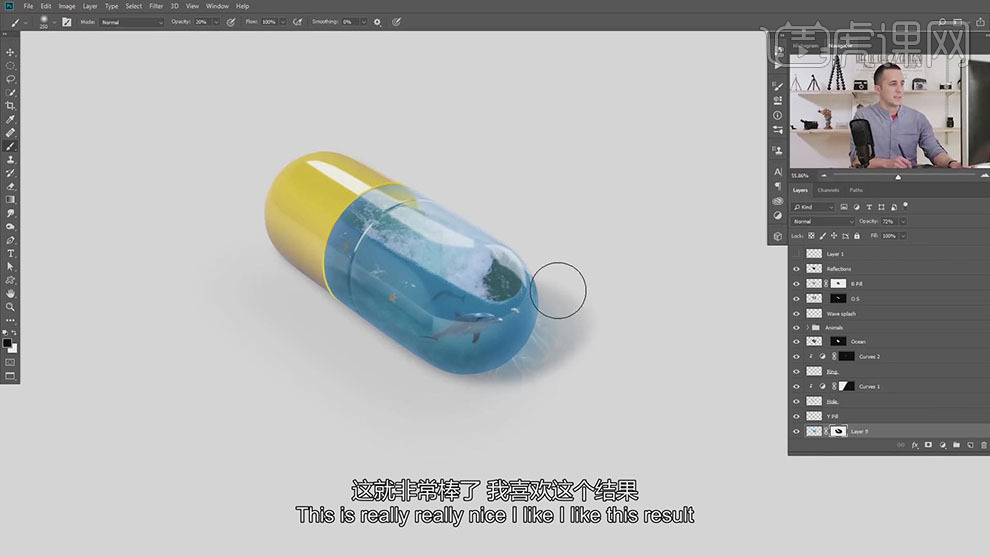Select the Clone Stamp tool
This screenshot has height=557, width=990.
(x=10, y=160)
